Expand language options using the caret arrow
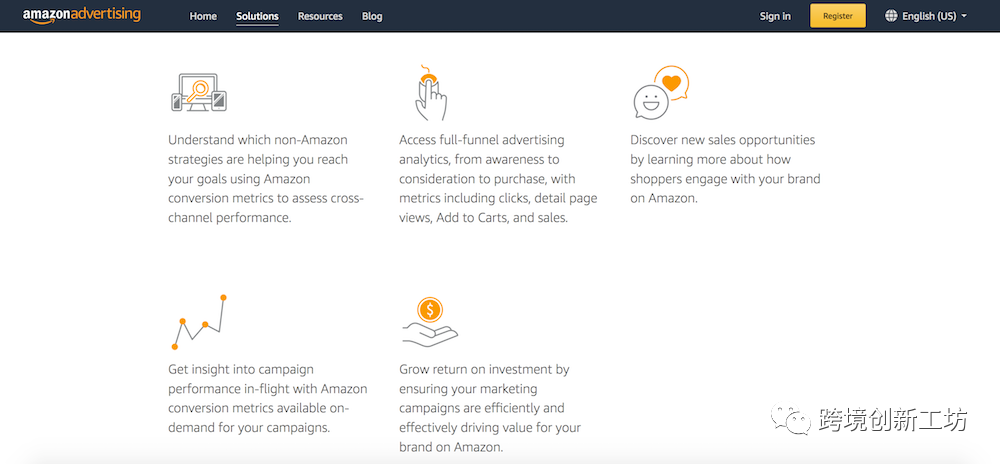1000x464 pixels. [x=964, y=16]
